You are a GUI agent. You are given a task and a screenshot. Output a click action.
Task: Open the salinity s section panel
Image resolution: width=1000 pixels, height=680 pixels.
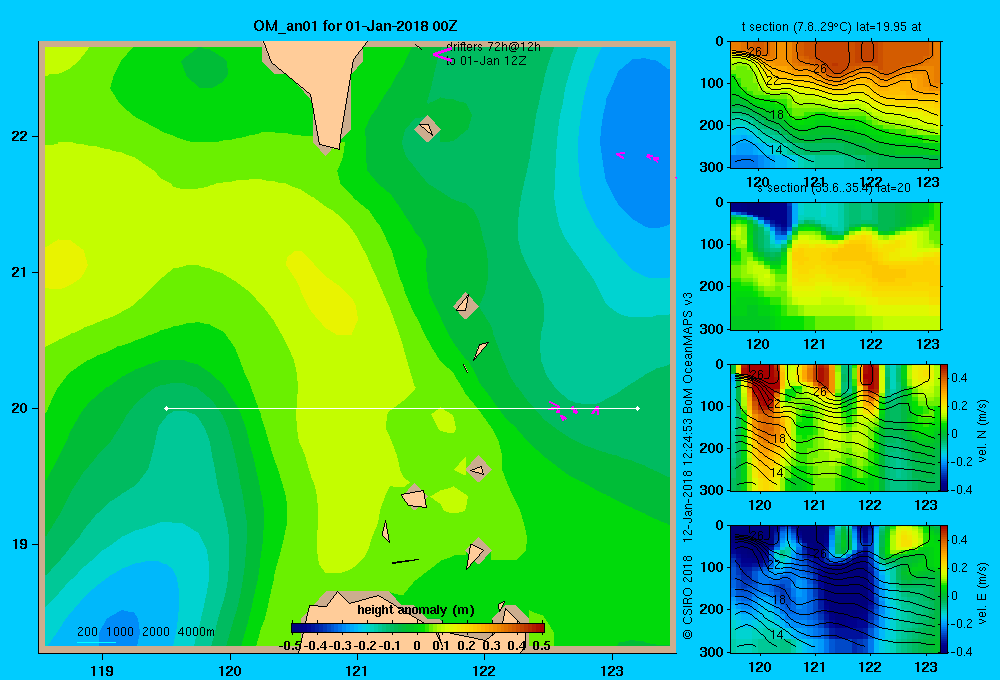click(835, 266)
